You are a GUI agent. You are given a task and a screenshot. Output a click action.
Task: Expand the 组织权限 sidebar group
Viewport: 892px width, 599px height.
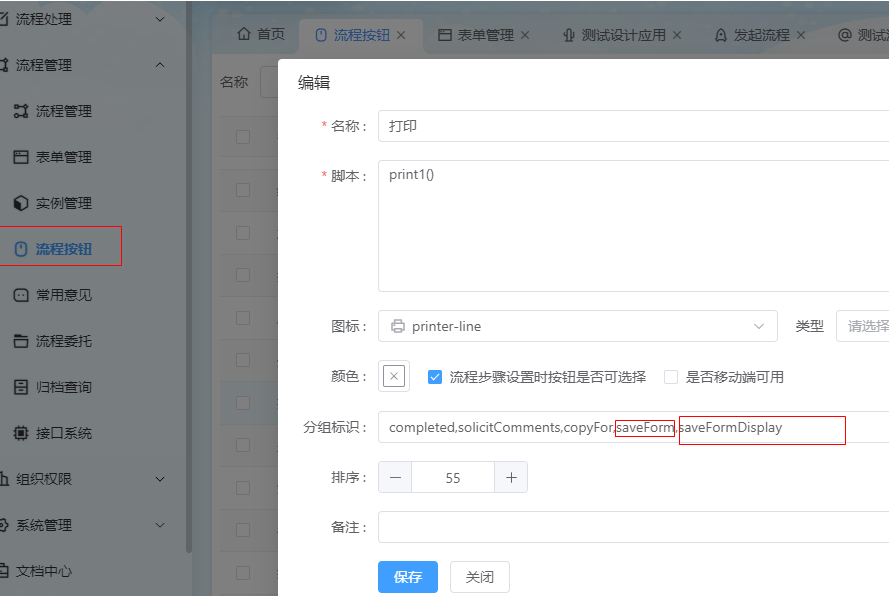(x=83, y=479)
